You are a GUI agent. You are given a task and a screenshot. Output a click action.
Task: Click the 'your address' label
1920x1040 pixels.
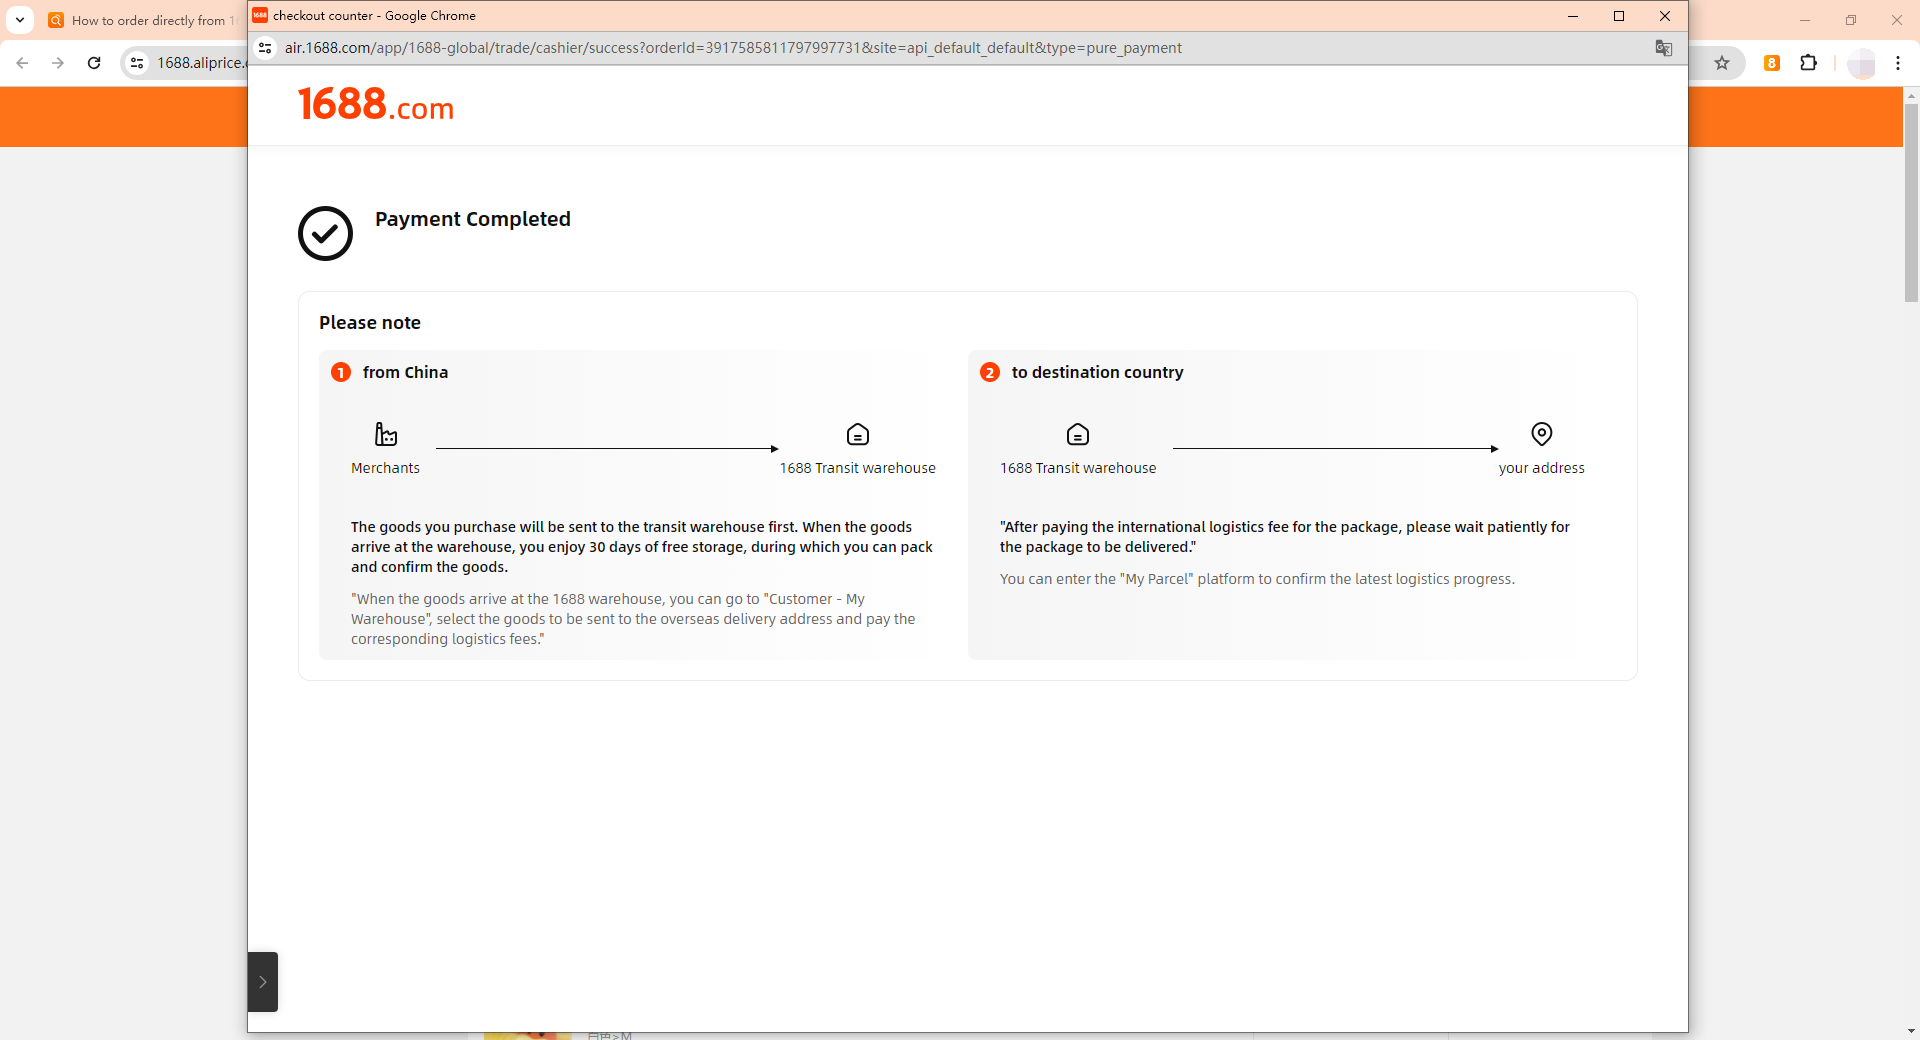(1541, 468)
